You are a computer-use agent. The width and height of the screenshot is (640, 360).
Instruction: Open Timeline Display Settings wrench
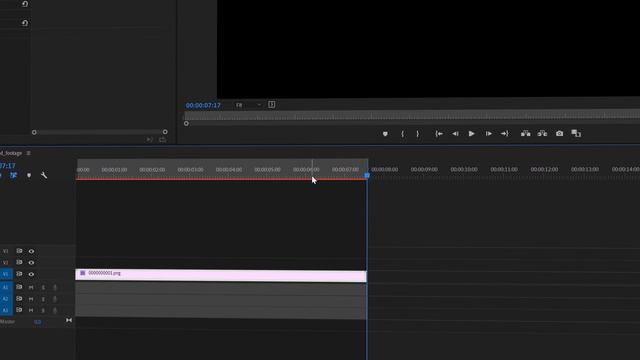click(x=44, y=175)
